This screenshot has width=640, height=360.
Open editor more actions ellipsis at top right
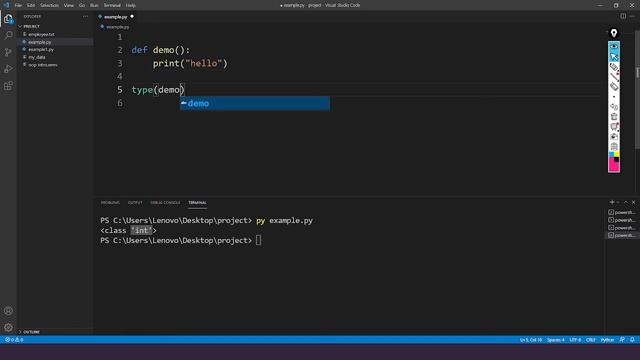tap(632, 16)
